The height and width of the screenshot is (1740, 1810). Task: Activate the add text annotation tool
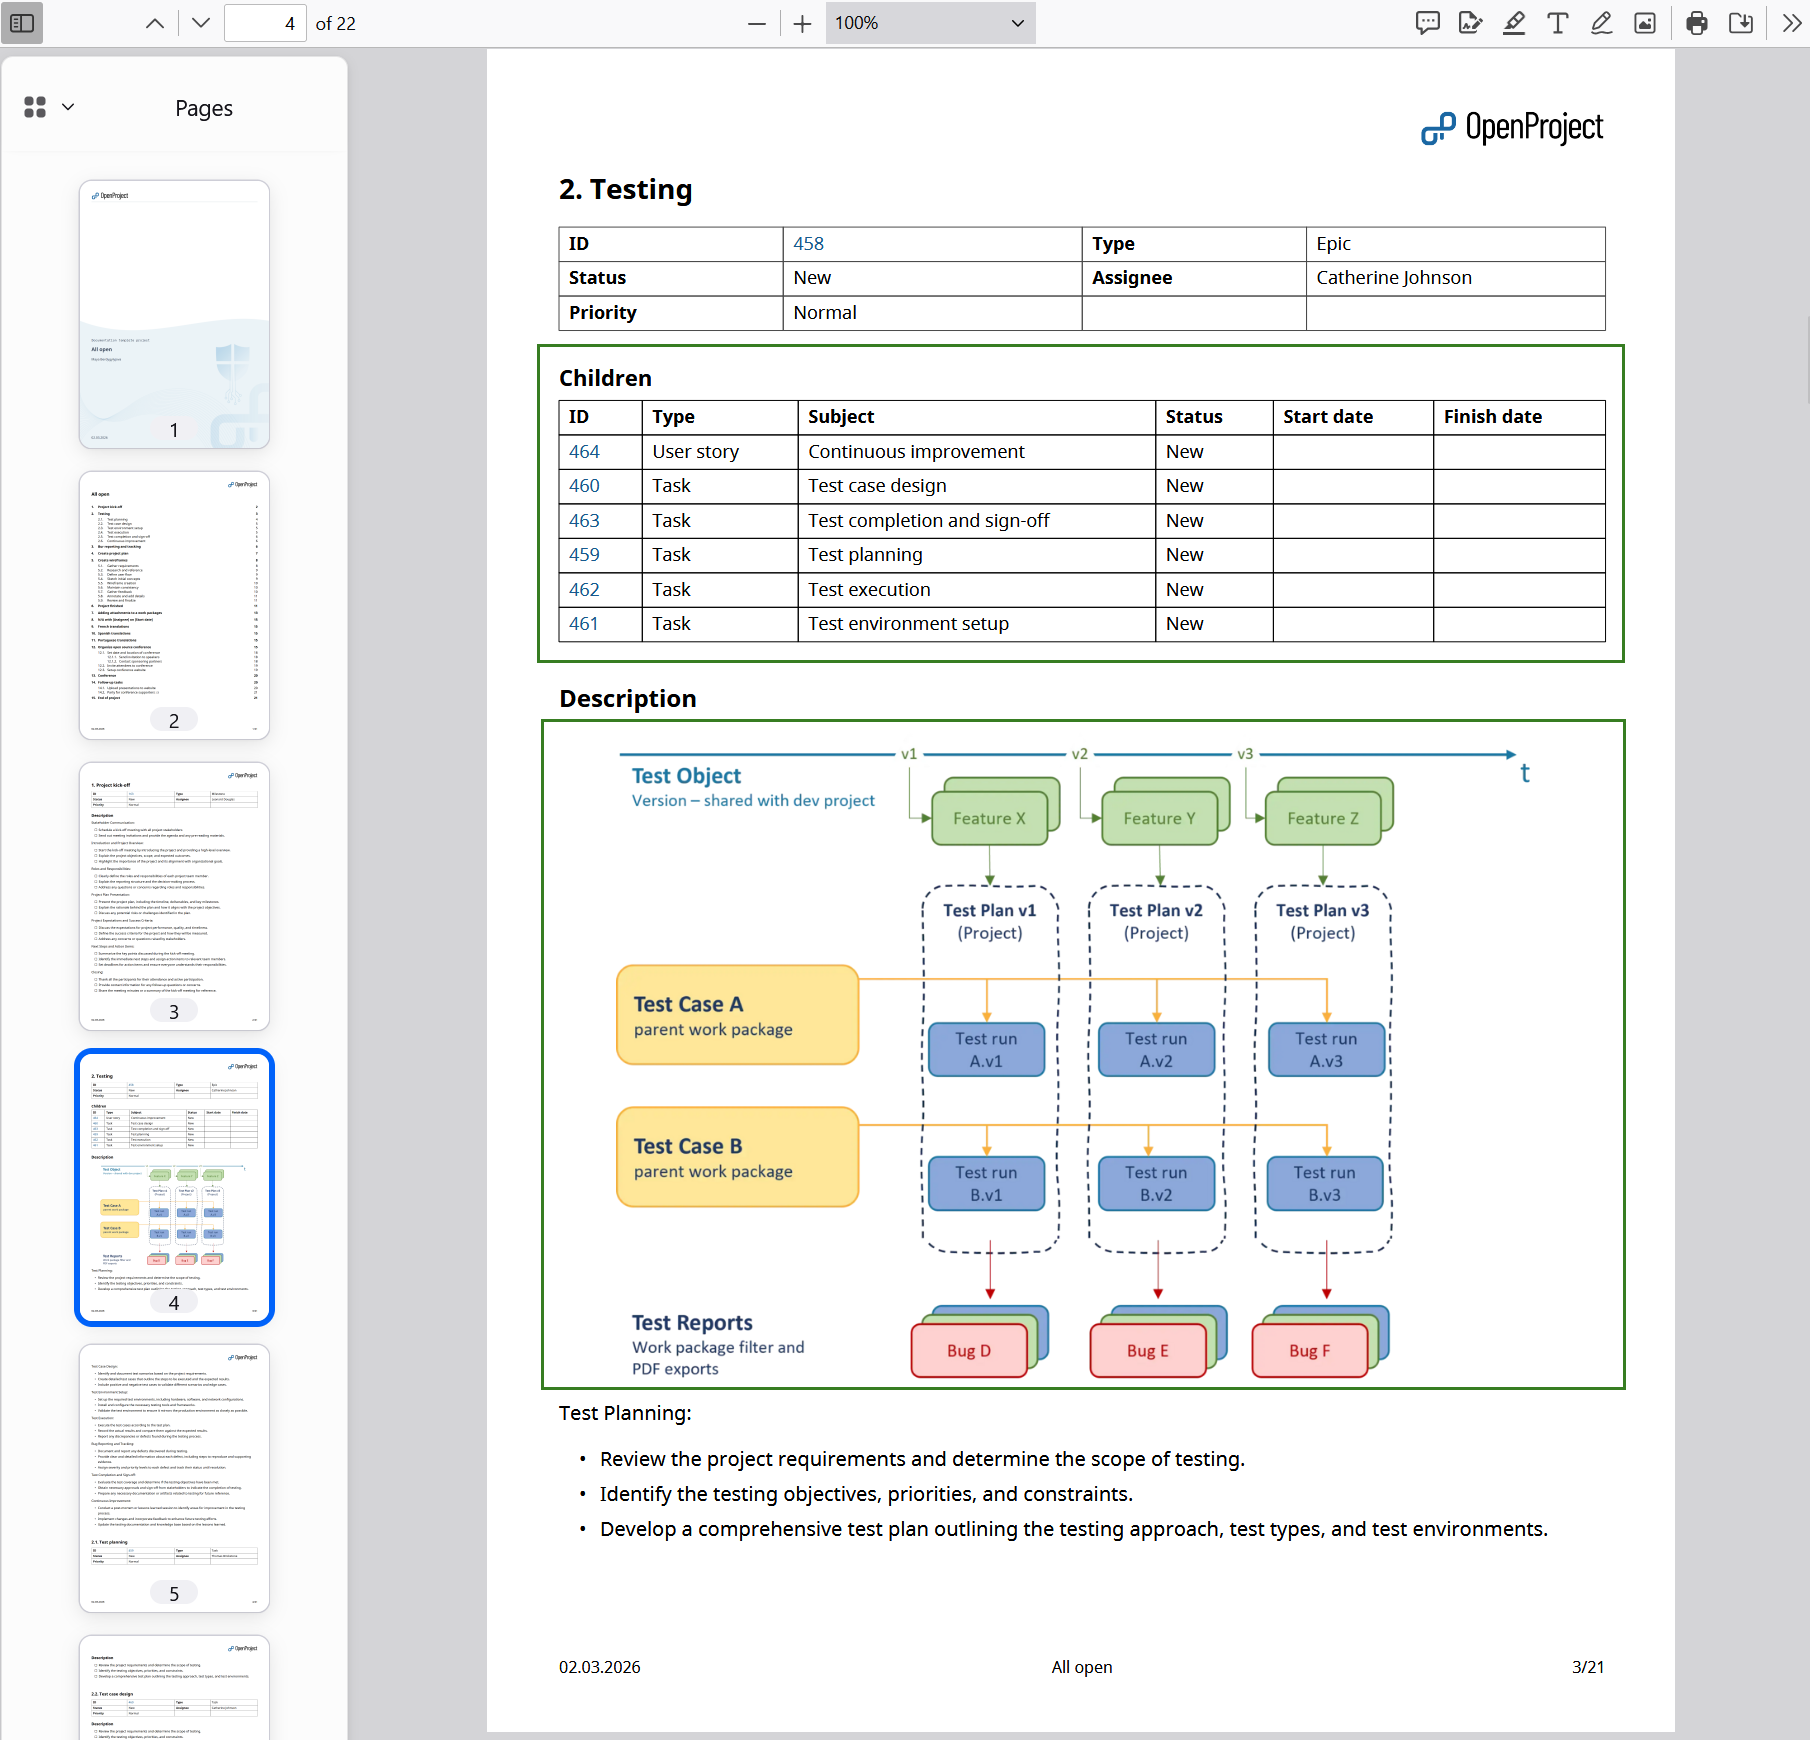1557,23
